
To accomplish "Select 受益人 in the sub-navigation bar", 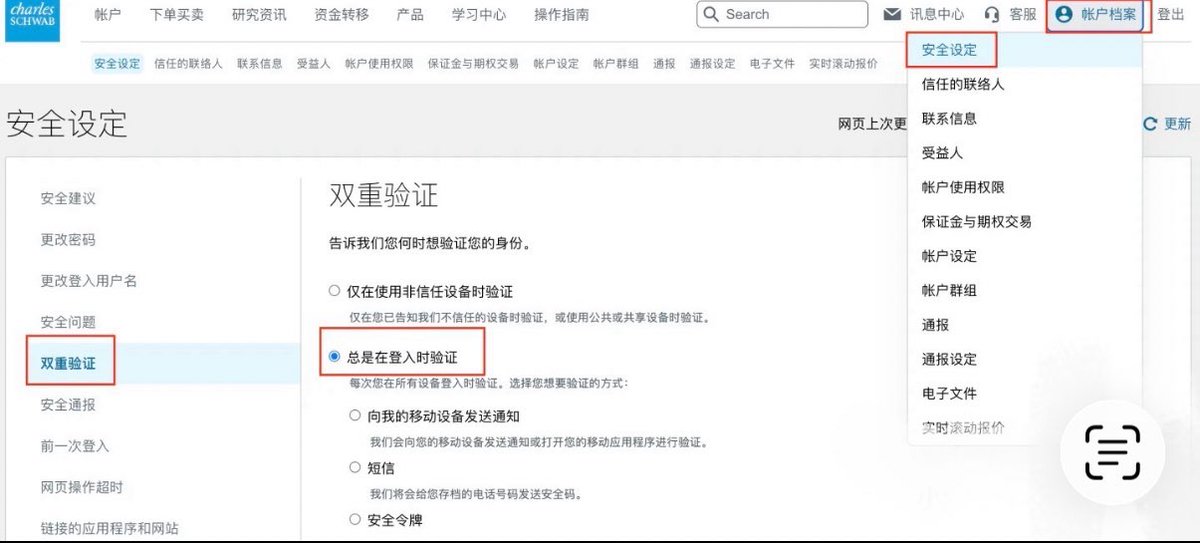I will [x=314, y=63].
